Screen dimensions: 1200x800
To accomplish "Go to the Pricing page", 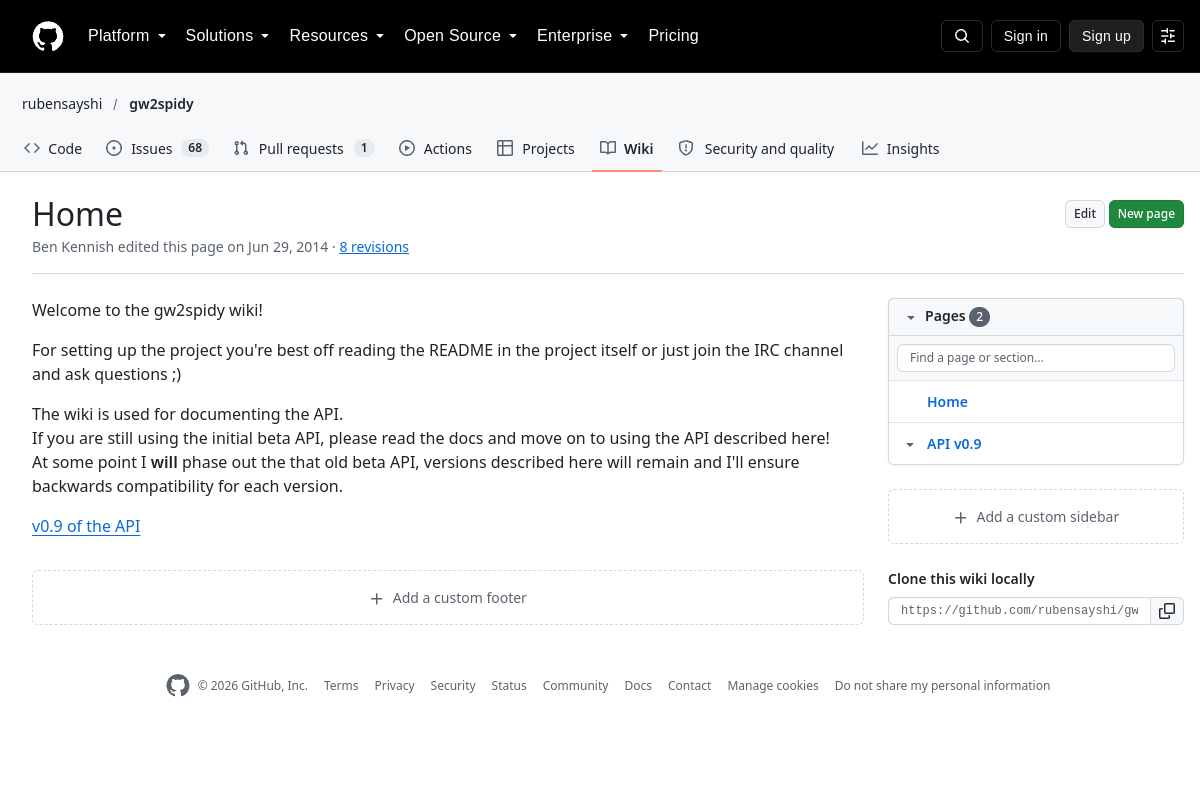I will (673, 36).
